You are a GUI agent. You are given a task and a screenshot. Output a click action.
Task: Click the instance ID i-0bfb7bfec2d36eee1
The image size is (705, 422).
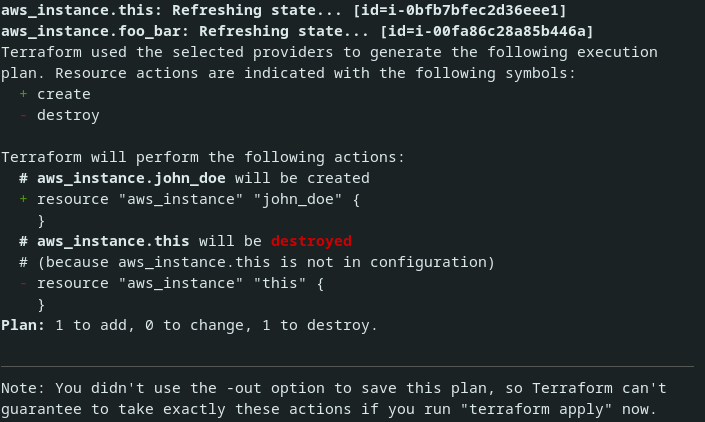click(482, 10)
